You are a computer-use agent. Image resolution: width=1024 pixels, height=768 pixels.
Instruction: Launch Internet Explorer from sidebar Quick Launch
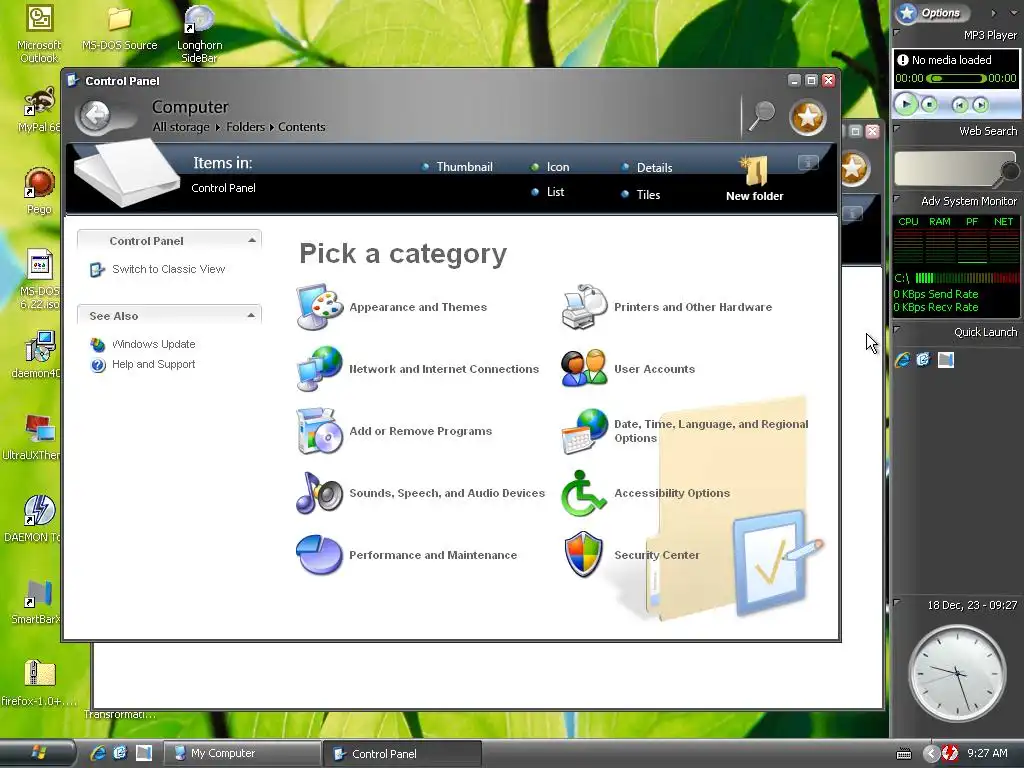point(903,360)
